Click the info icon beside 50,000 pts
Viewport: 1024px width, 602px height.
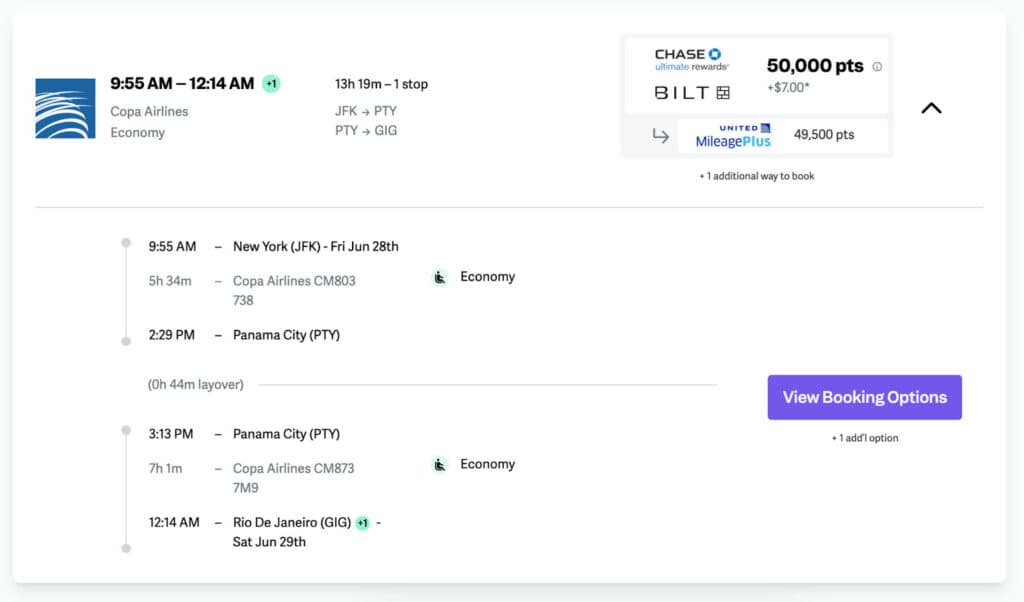[877, 67]
